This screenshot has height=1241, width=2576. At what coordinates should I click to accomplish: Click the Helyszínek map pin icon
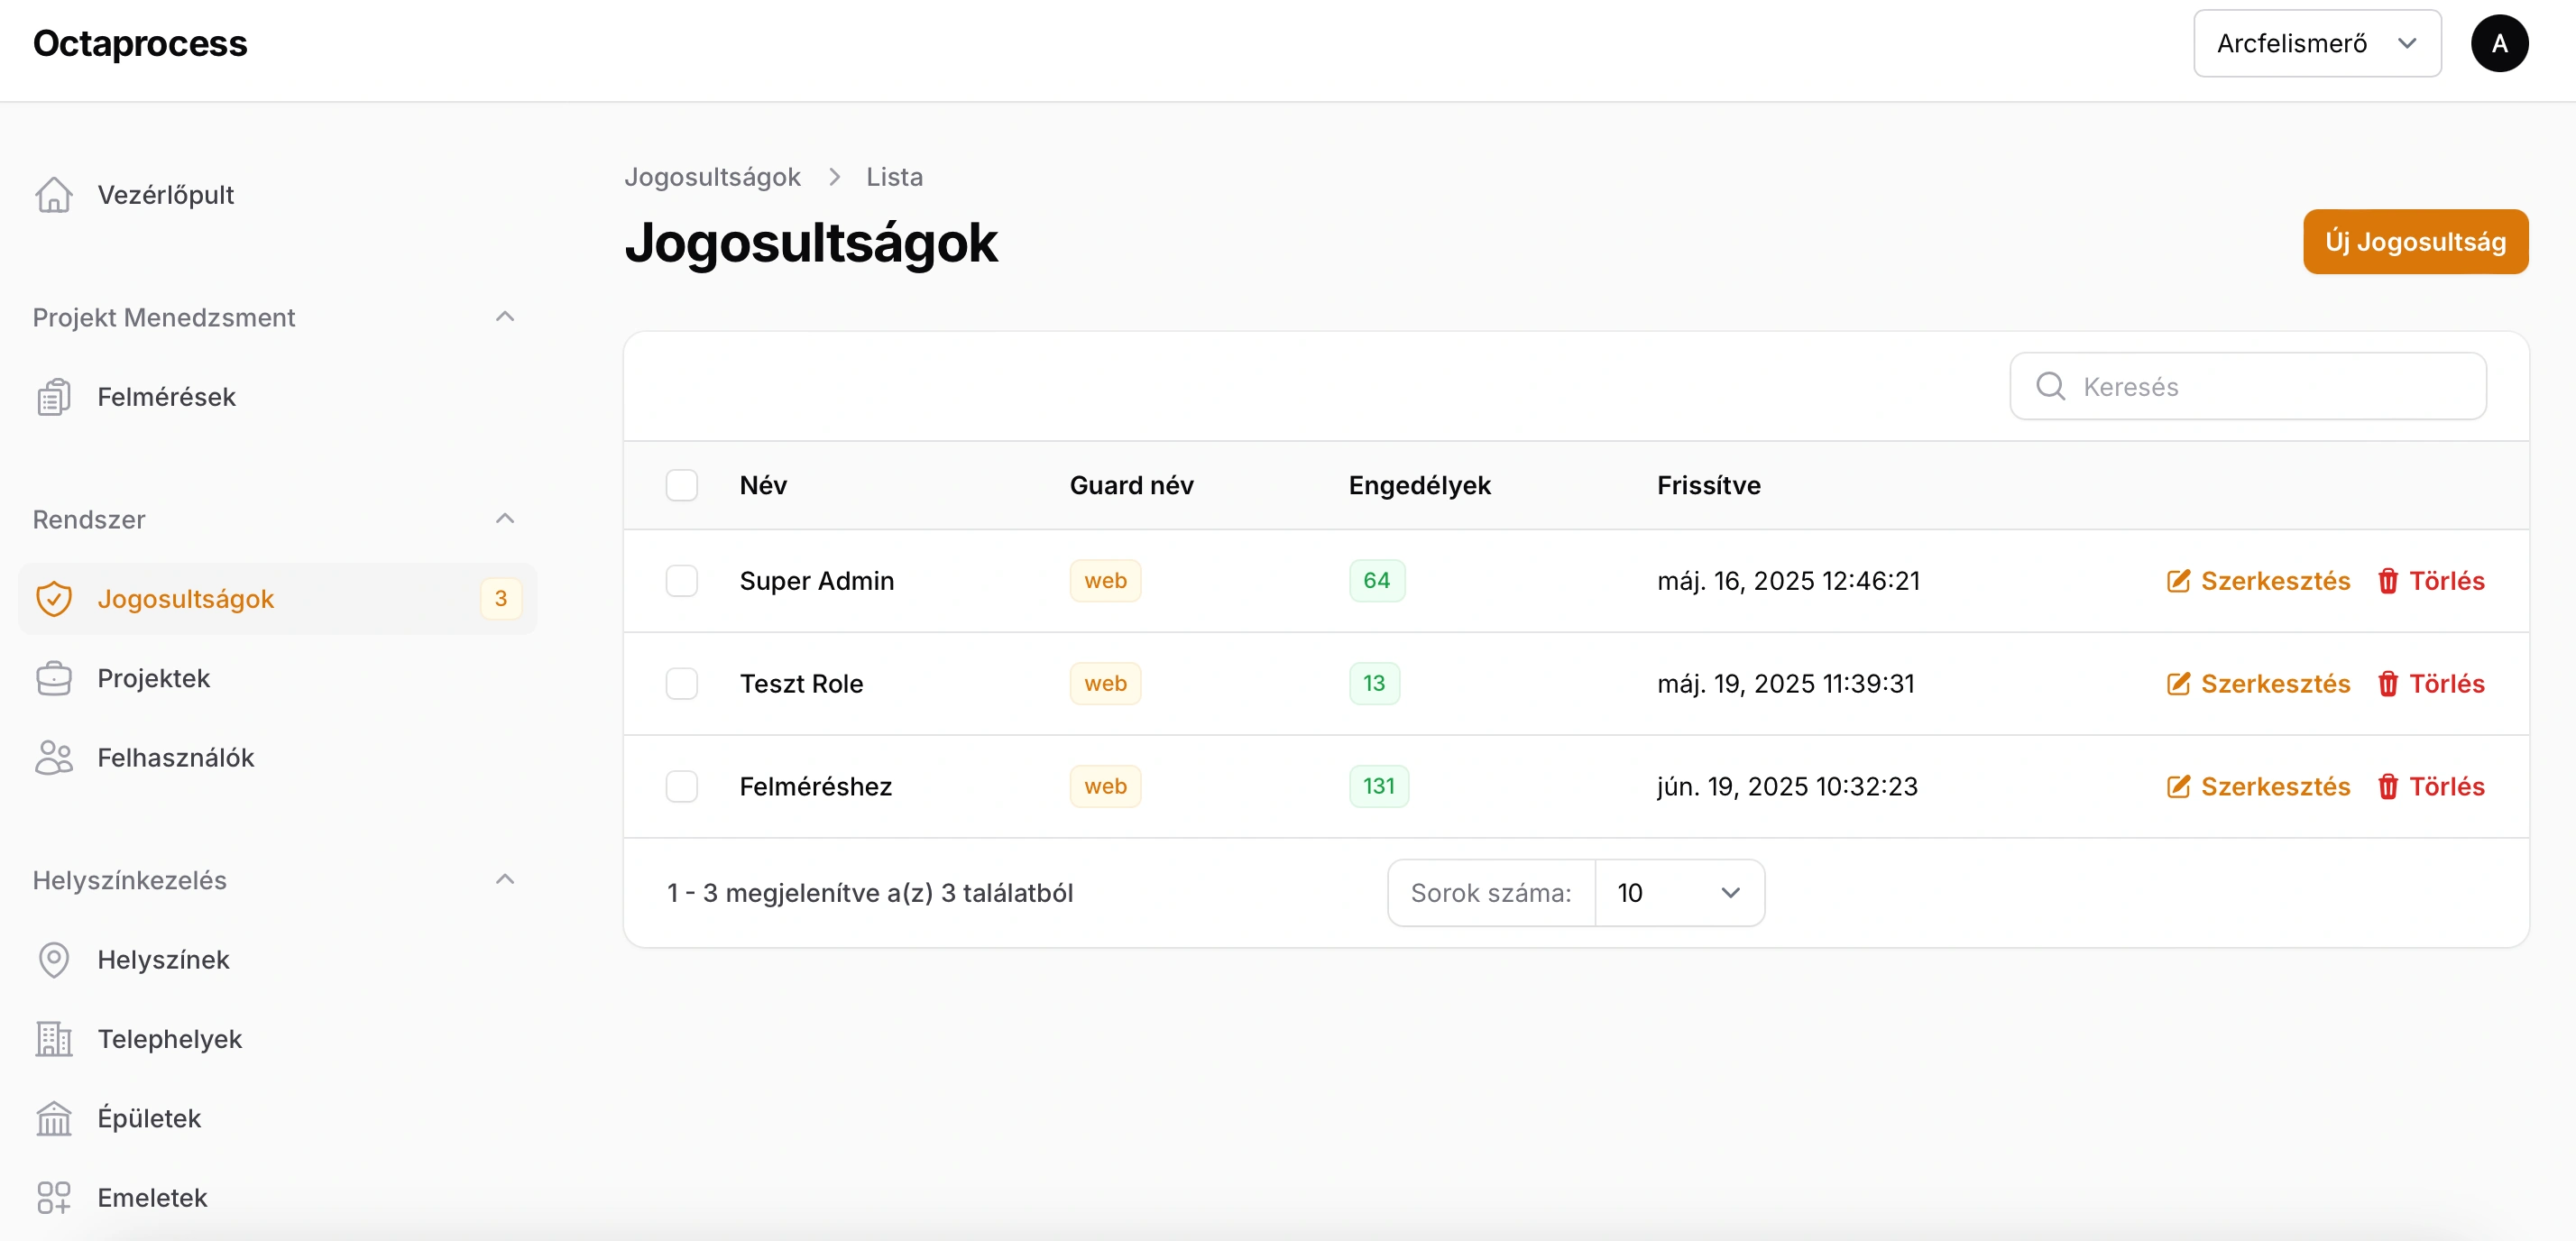coord(54,960)
